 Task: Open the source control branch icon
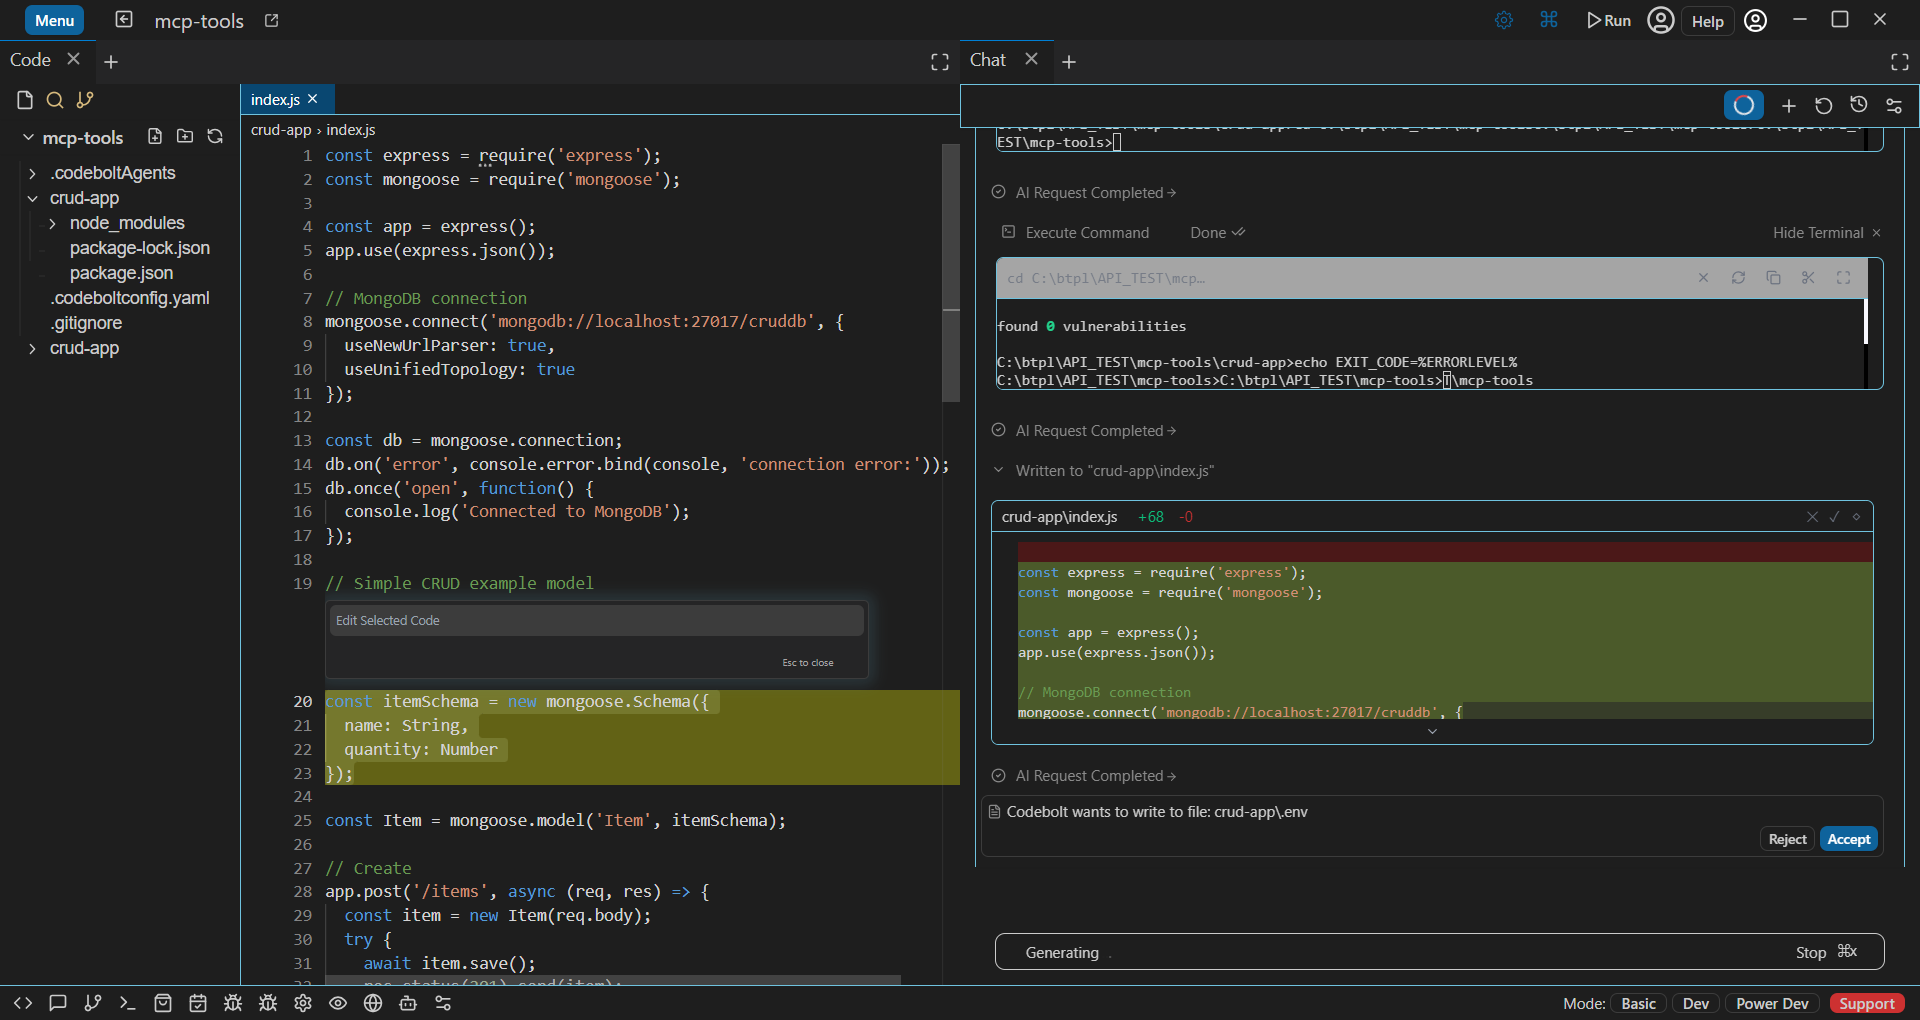pos(85,100)
